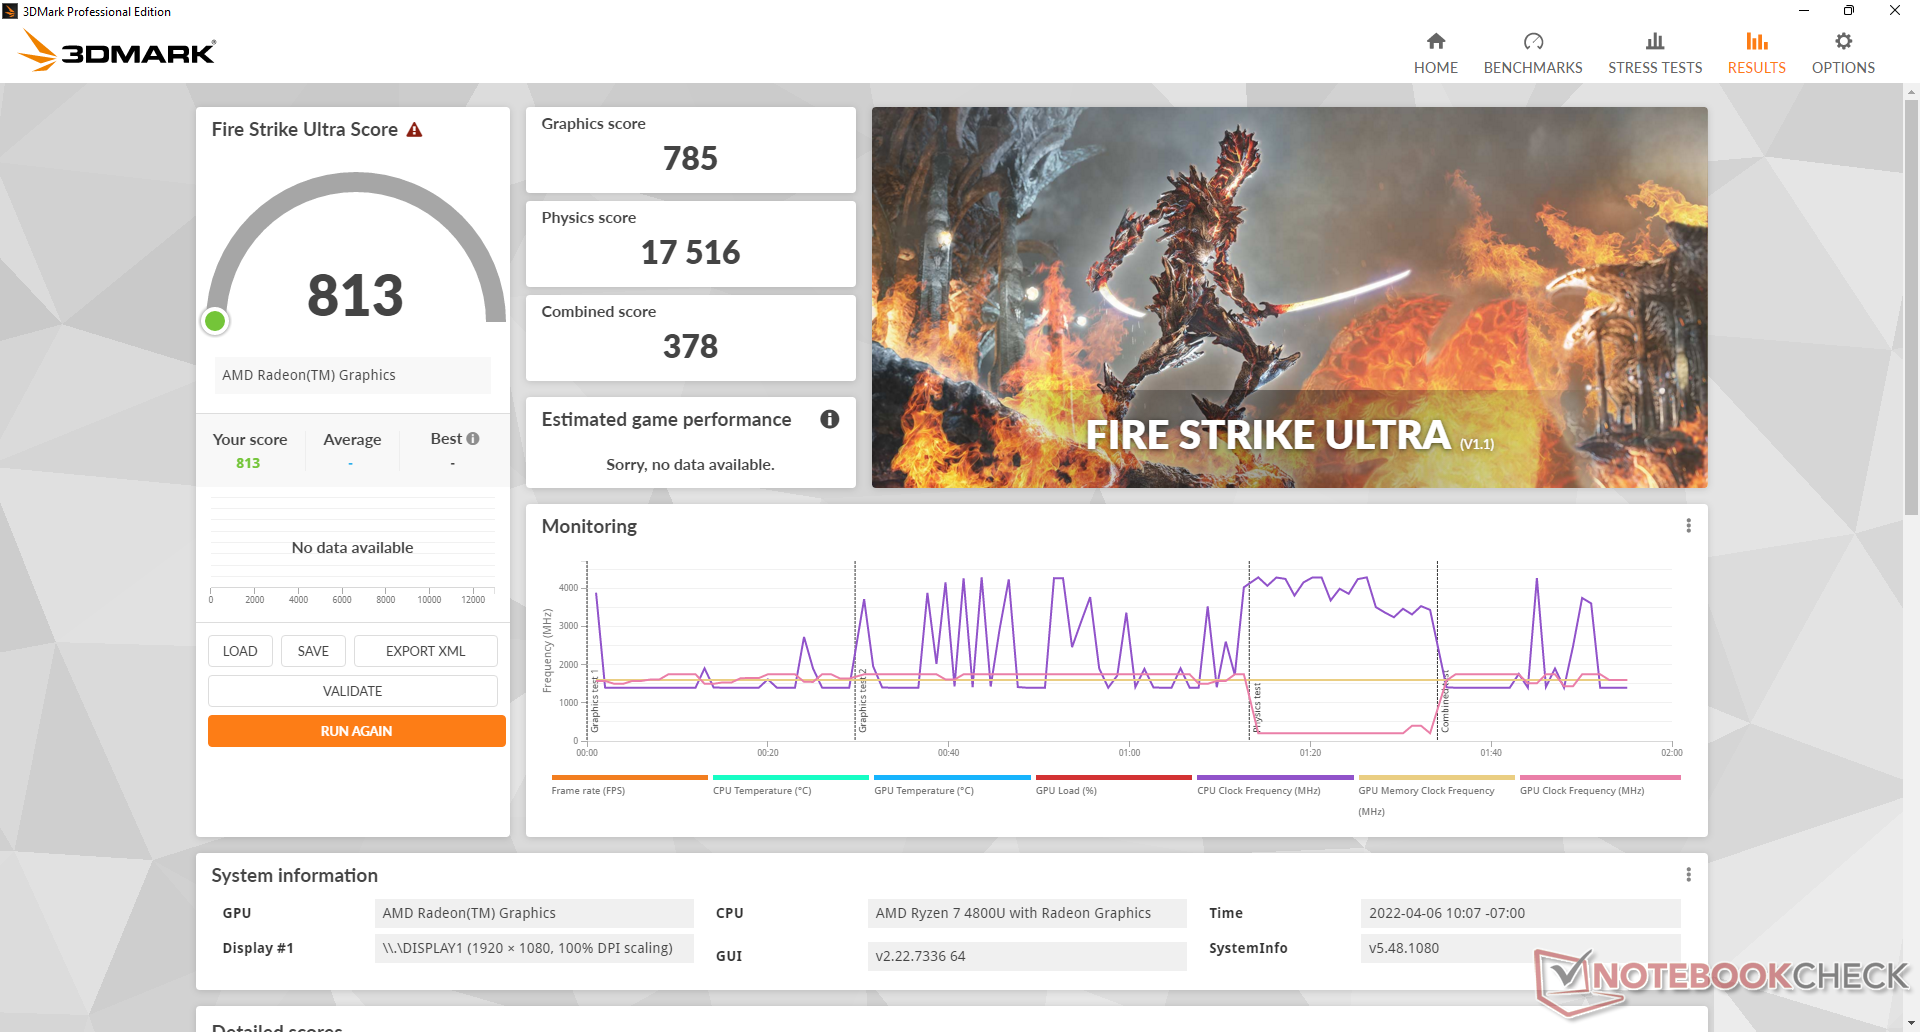The height and width of the screenshot is (1032, 1920).
Task: Click the CPU field AMD Ryzen 7 4800U
Action: tap(1027, 913)
